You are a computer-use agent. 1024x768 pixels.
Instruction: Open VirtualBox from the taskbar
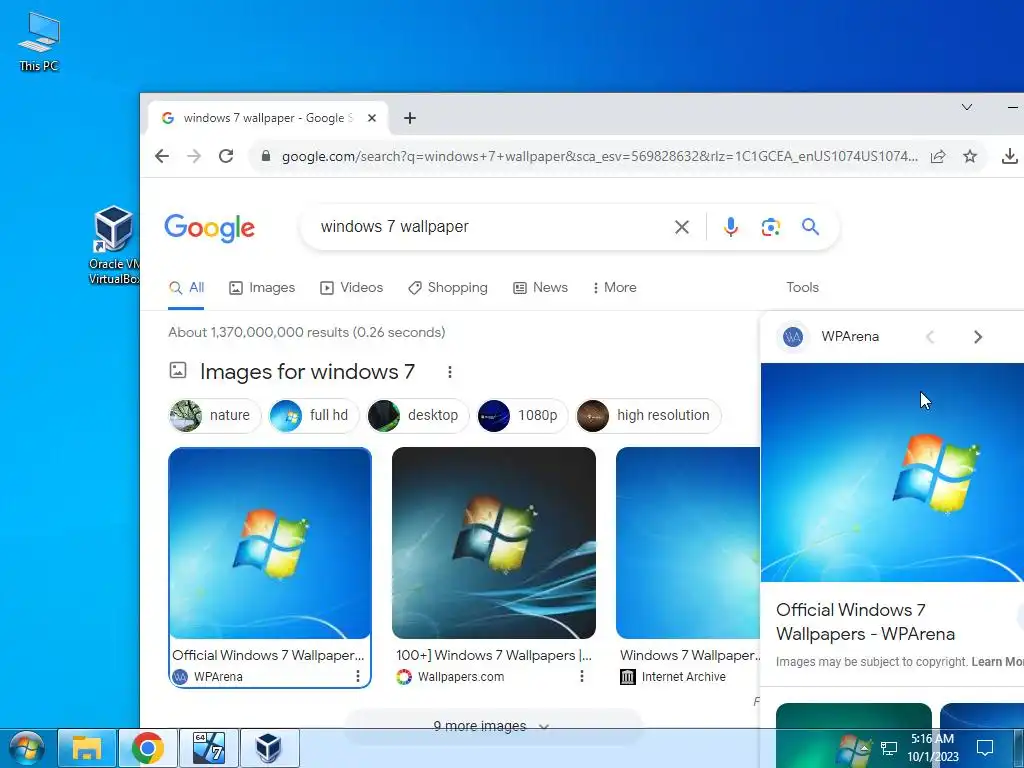click(x=268, y=748)
